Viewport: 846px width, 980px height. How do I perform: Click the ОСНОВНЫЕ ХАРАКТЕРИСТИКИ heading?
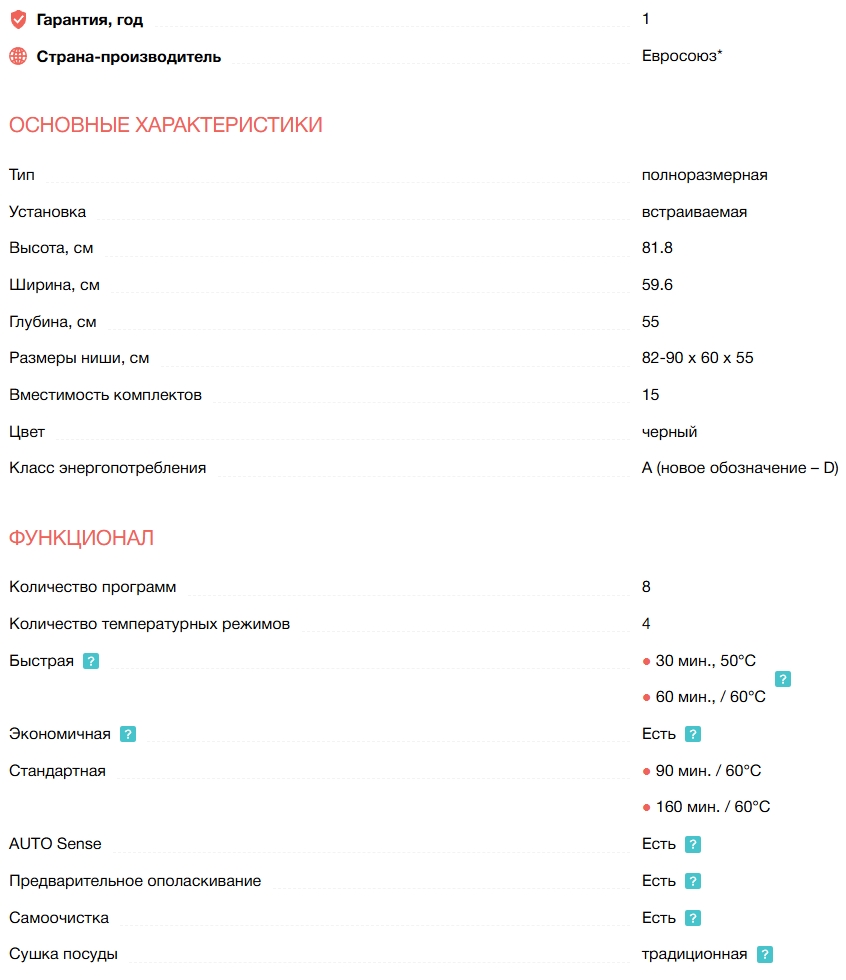pos(166,125)
